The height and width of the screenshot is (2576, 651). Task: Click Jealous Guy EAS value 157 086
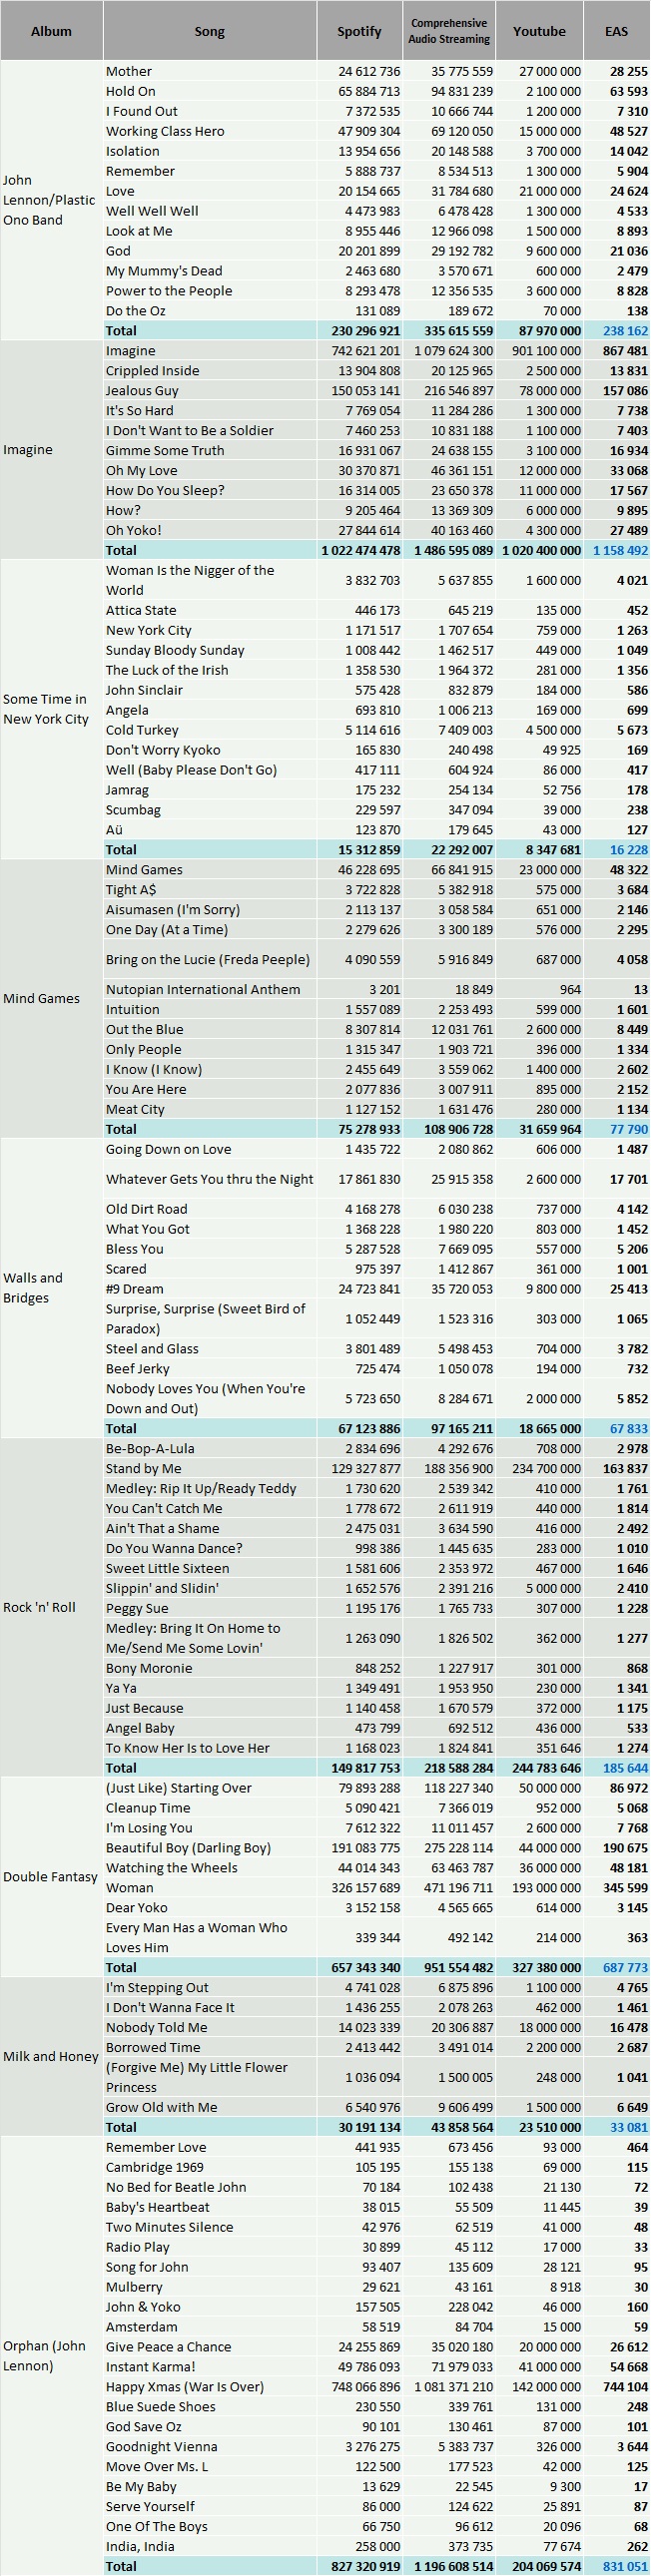(624, 391)
